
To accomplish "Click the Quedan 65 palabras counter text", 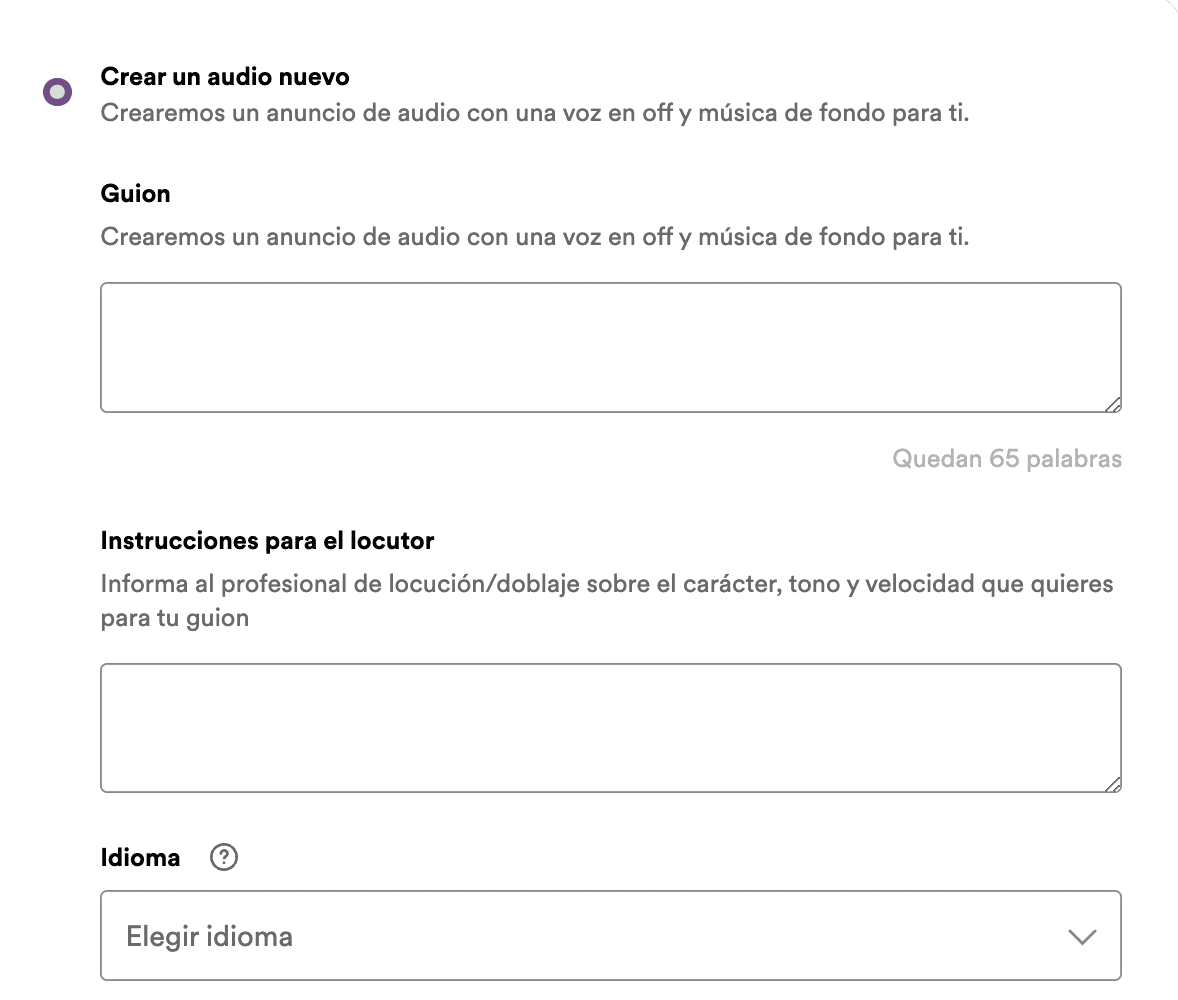I will pos(1007,458).
